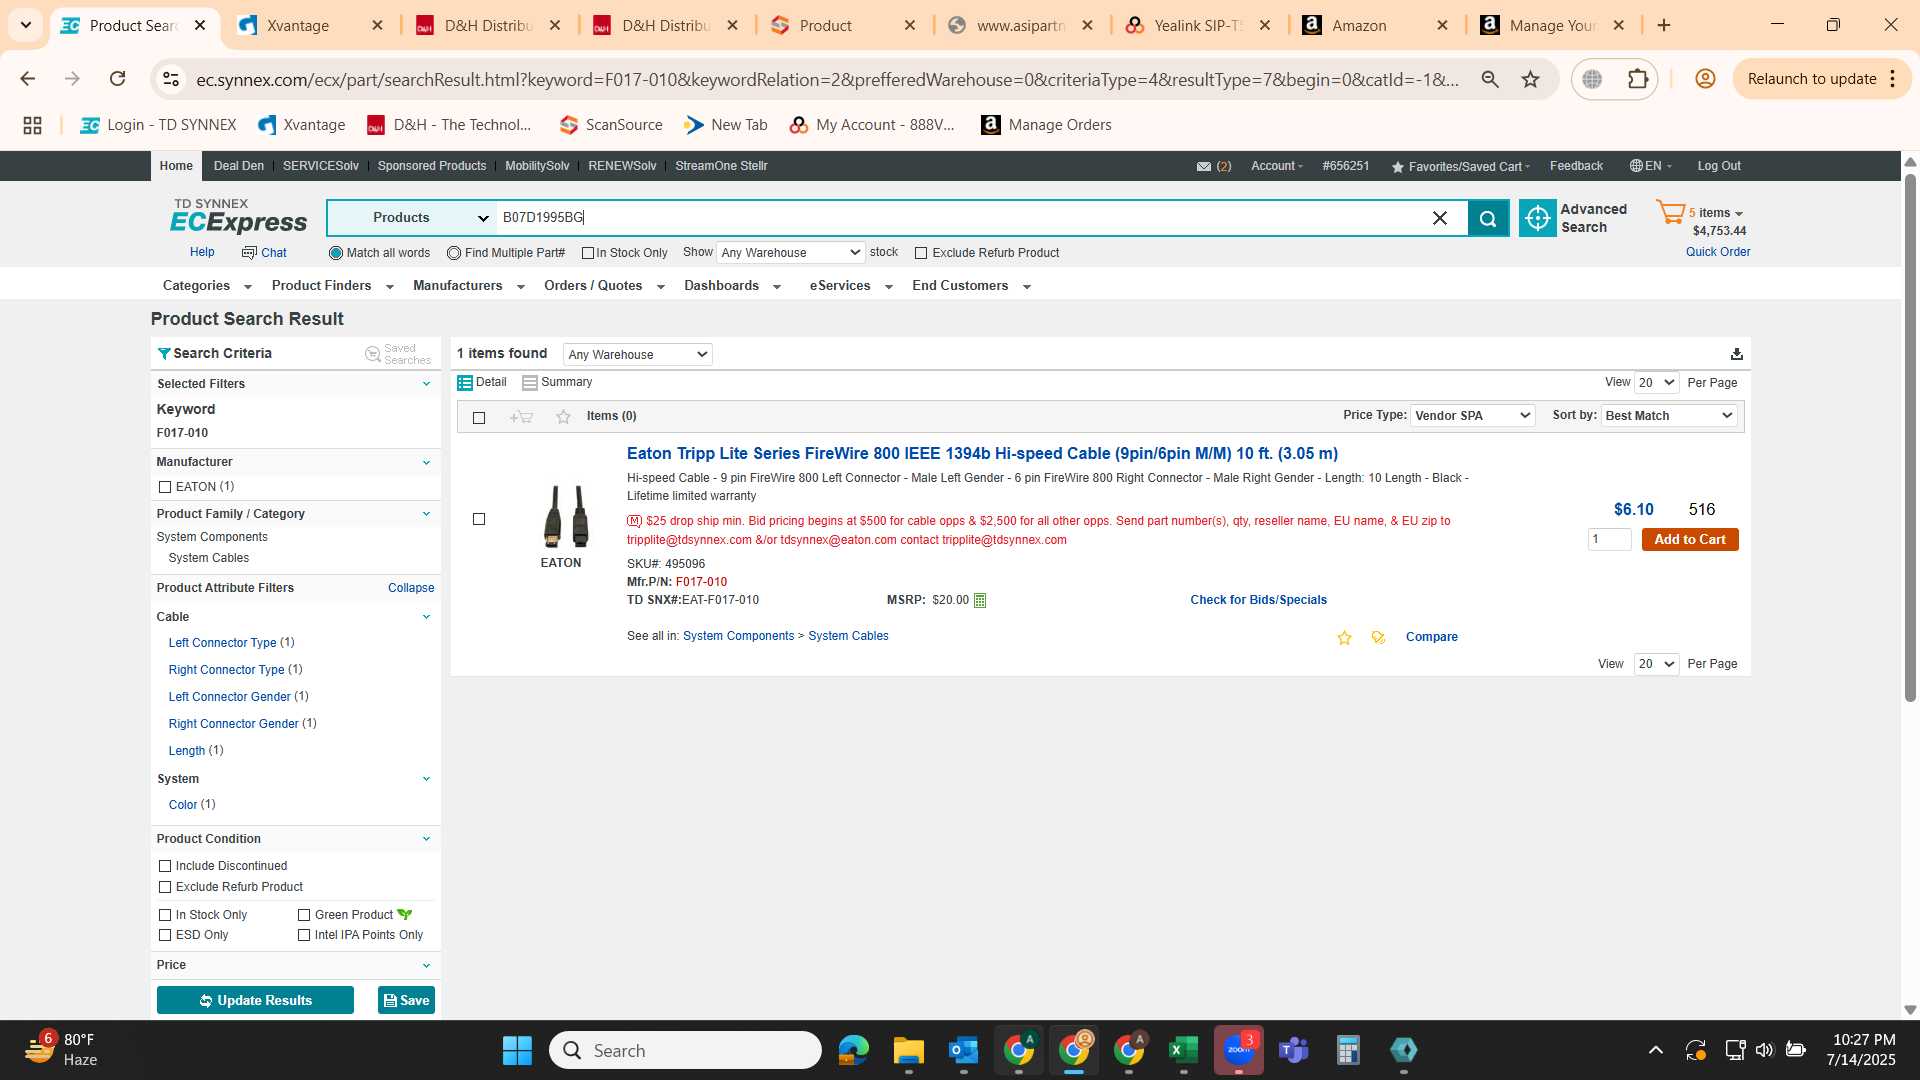Open the Orders / Quotes menu
The width and height of the screenshot is (1920, 1080).
coord(604,286)
